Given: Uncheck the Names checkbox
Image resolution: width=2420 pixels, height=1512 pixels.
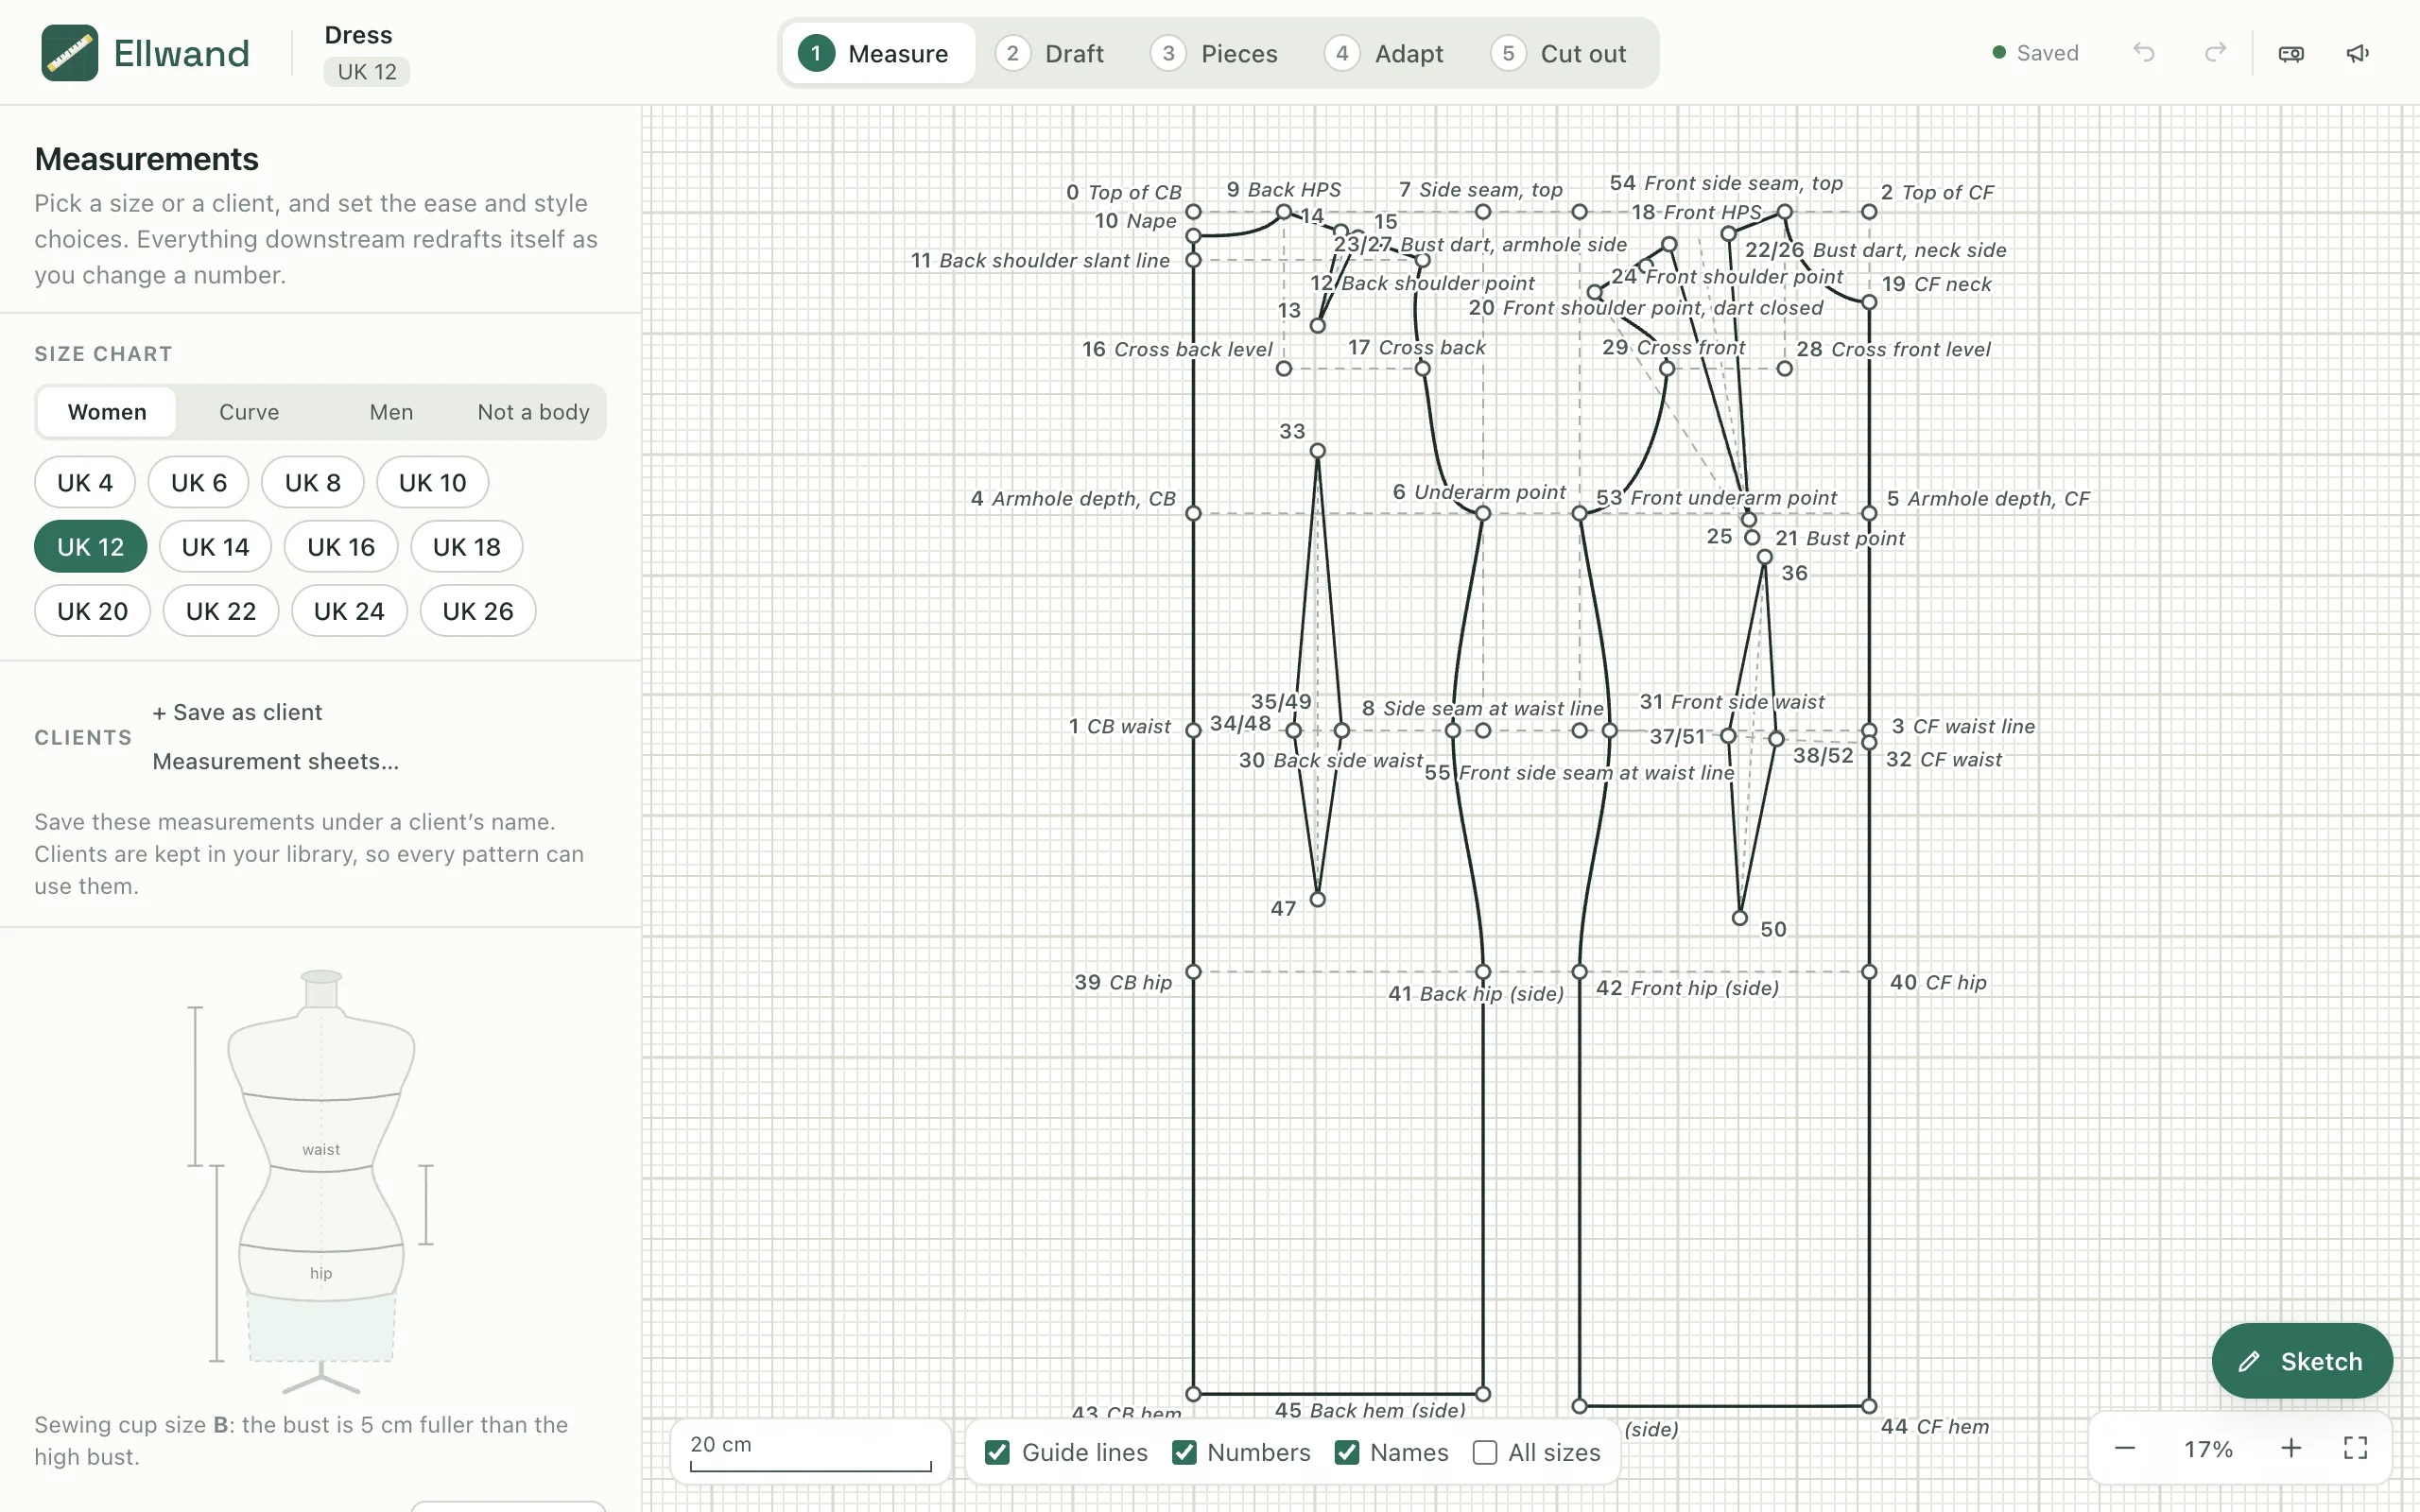Looking at the screenshot, I should click(1346, 1452).
